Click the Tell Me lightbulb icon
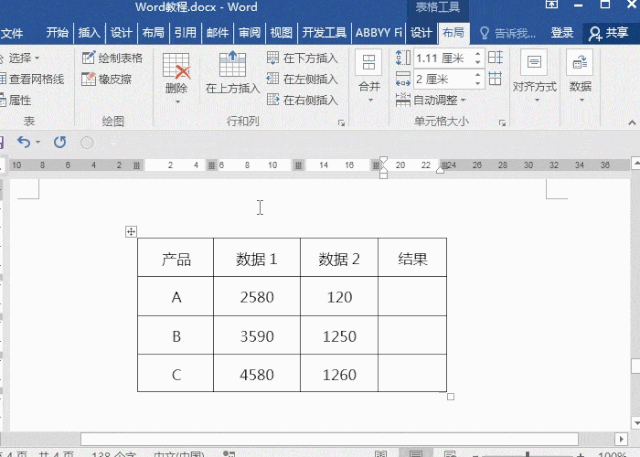Image resolution: width=640 pixels, height=457 pixels. click(484, 33)
